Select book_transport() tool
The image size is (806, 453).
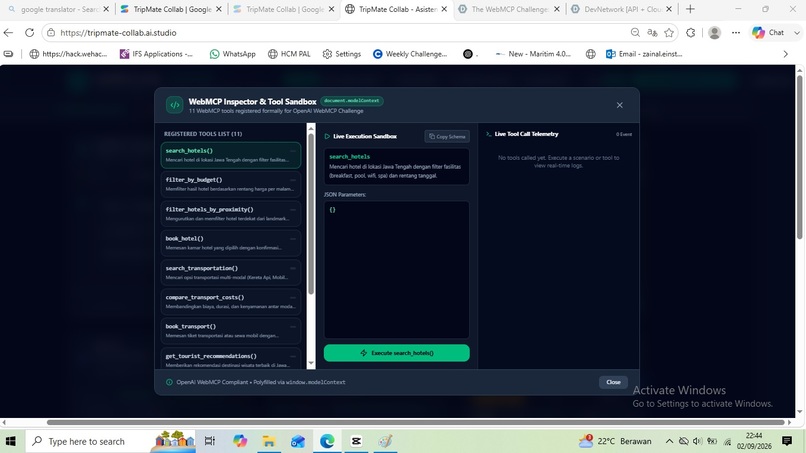(230, 331)
